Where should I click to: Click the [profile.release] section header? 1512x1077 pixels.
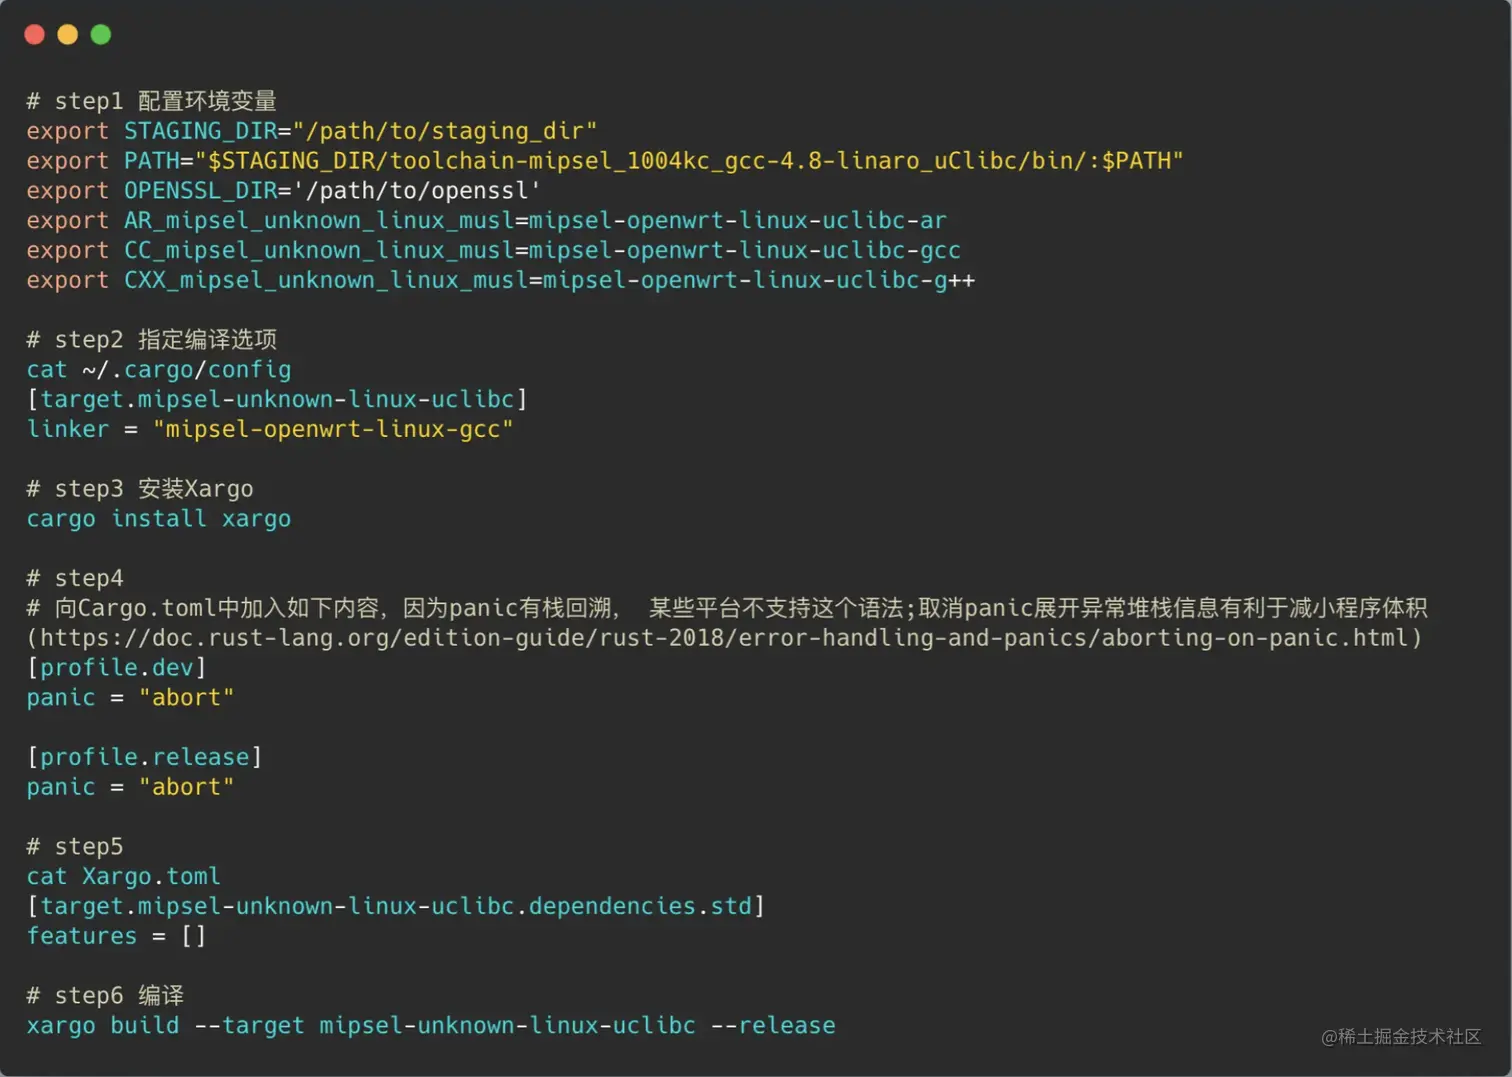[x=145, y=757]
